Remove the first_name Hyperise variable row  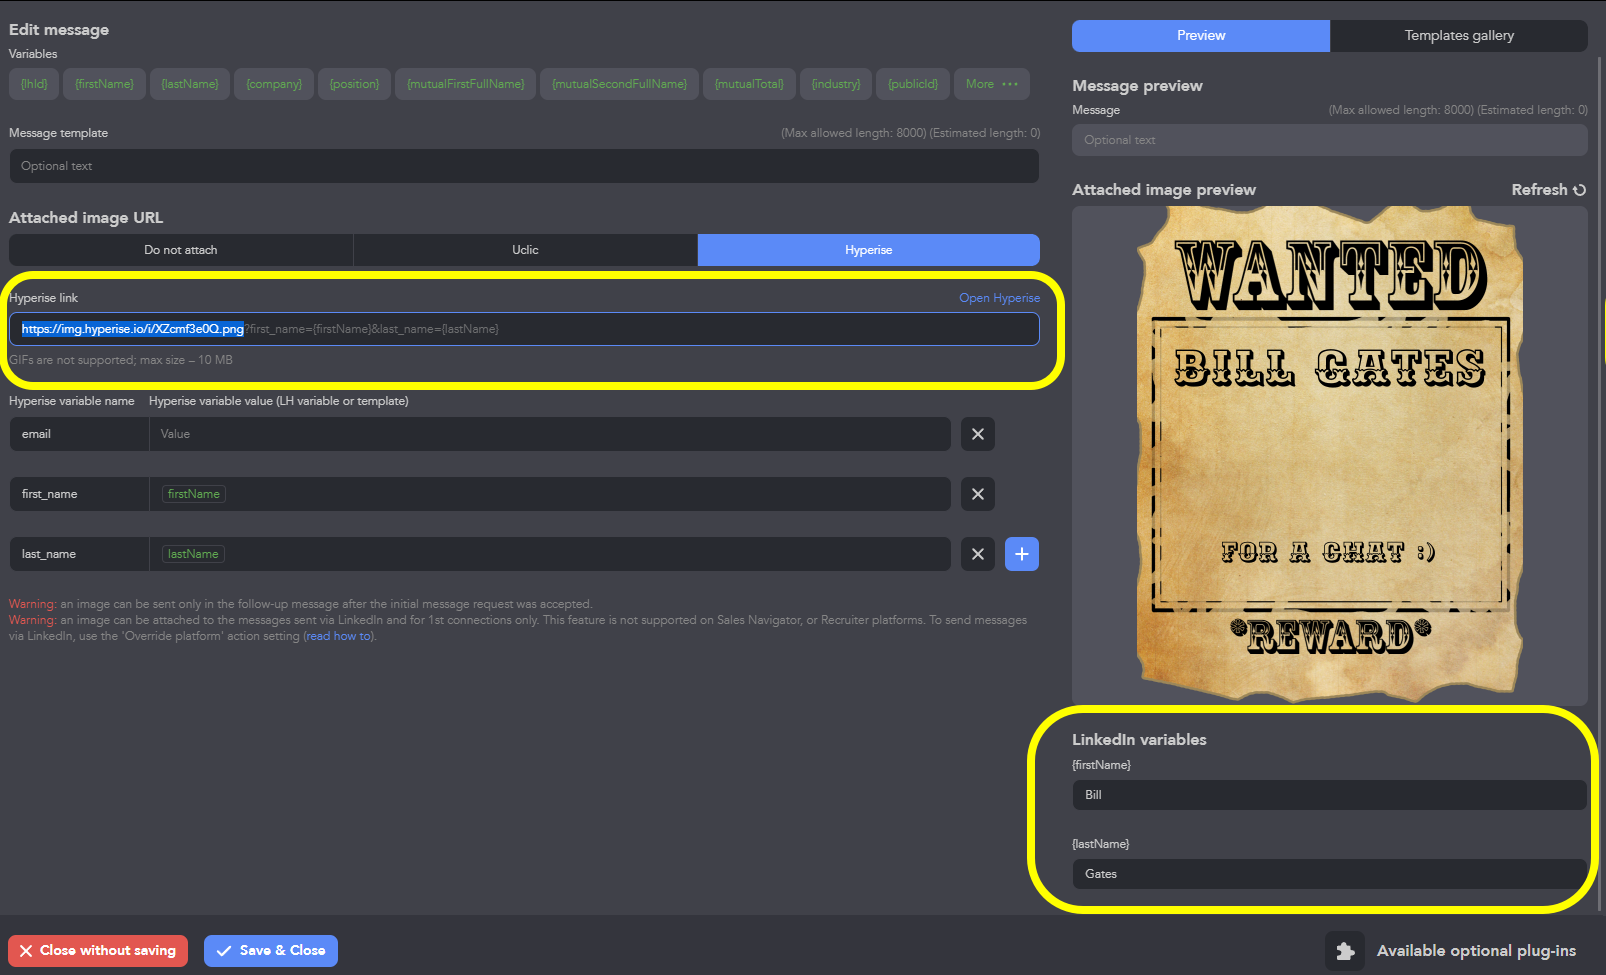(x=977, y=494)
